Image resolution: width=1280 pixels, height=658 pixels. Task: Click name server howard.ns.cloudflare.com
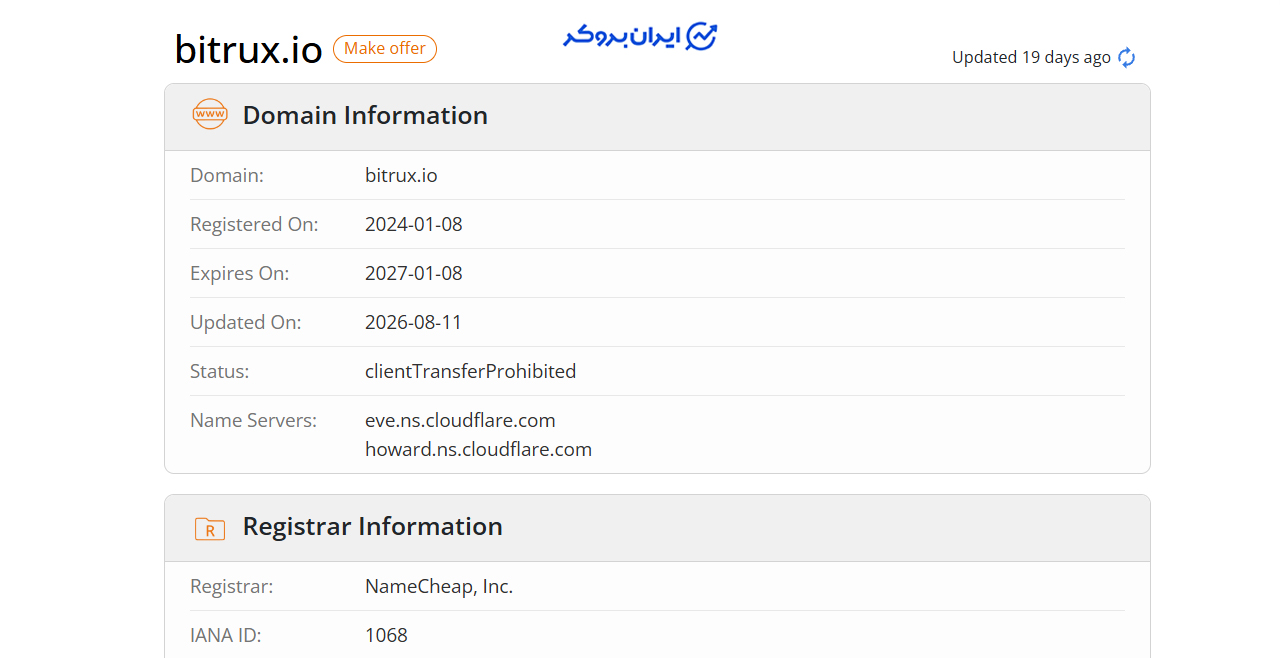(x=479, y=449)
